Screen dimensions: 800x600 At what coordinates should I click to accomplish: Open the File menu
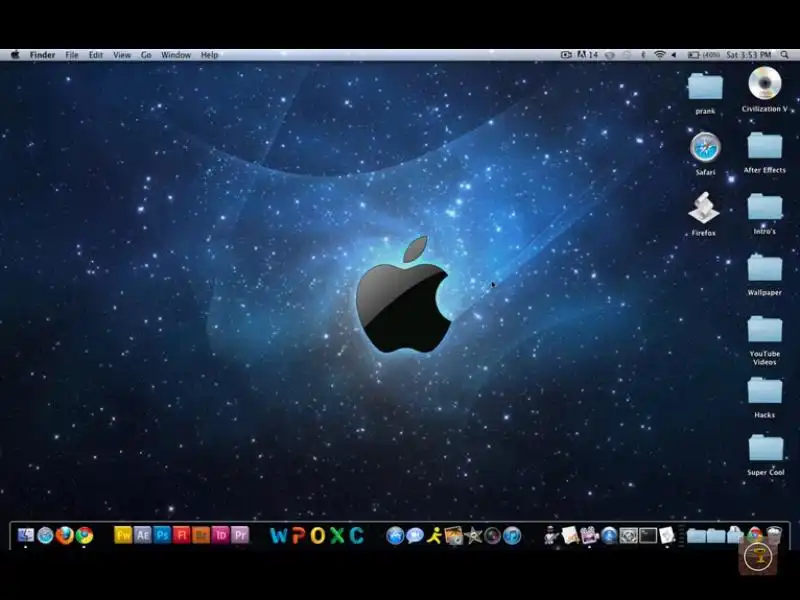[x=72, y=55]
